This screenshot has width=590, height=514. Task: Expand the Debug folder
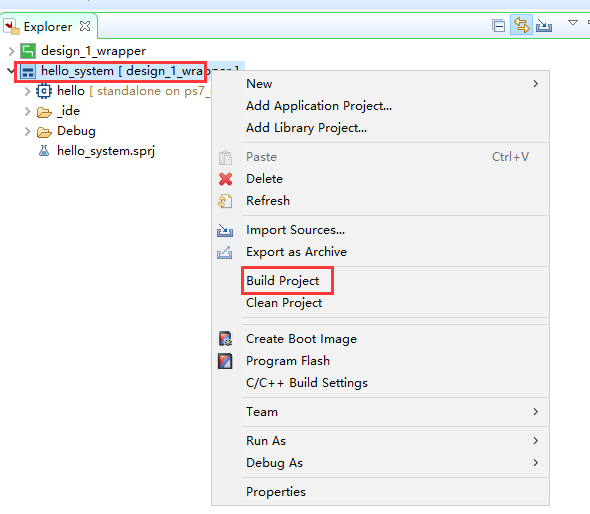tap(27, 131)
